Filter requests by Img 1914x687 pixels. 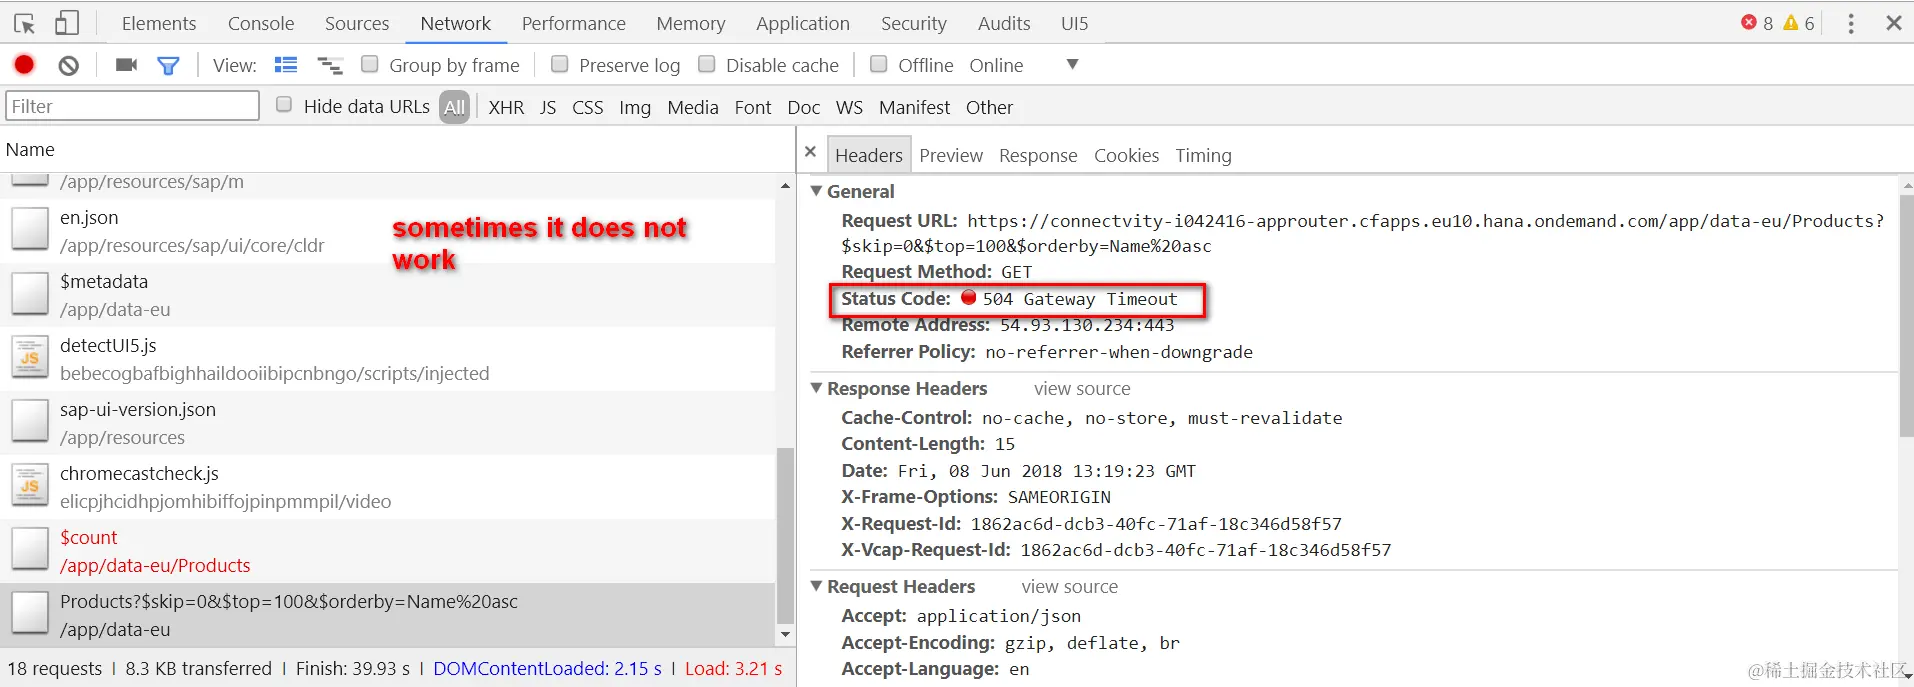tap(635, 107)
